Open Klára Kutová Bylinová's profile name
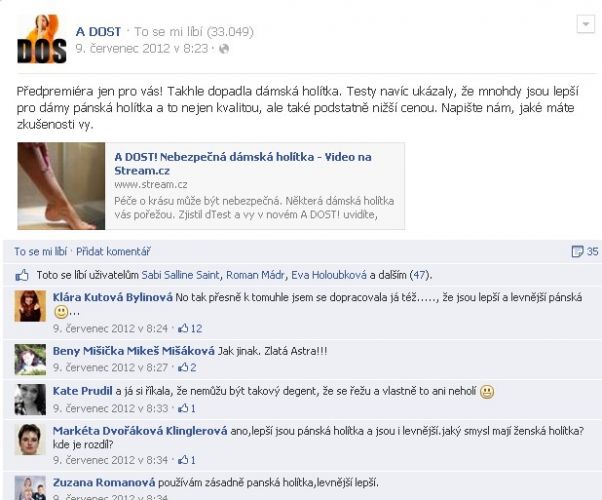The image size is (602, 500). point(112,297)
